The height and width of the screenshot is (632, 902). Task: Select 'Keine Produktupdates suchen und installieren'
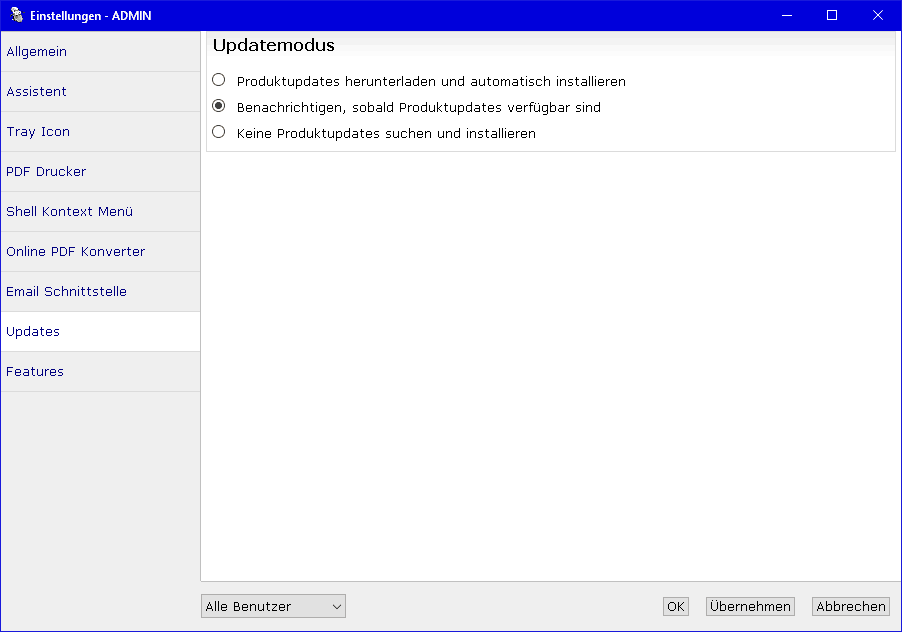coord(219,132)
